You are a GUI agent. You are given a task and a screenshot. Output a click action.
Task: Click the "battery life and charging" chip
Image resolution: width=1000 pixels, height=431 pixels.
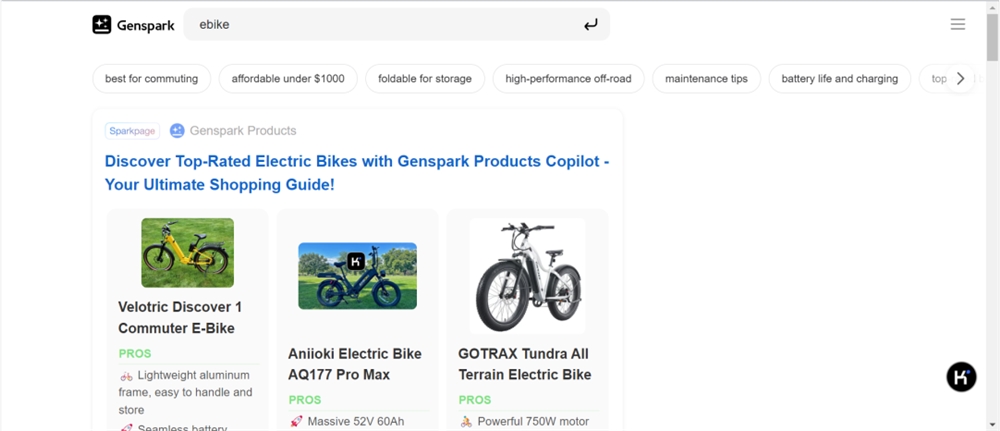click(x=840, y=79)
